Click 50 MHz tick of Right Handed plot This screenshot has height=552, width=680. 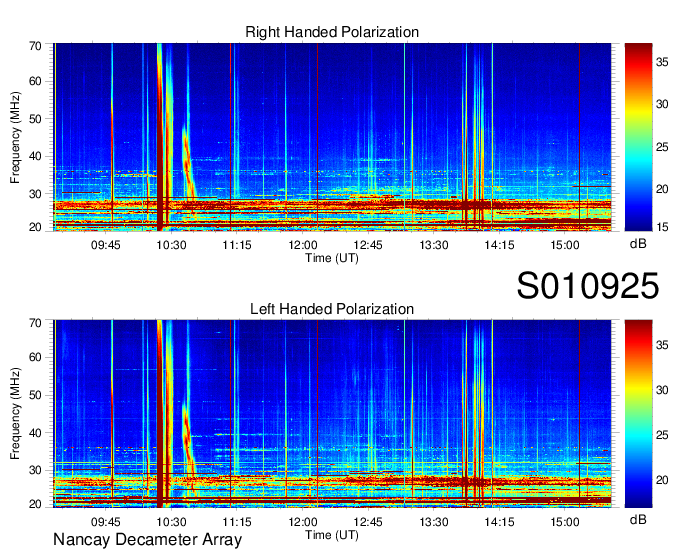click(x=35, y=119)
